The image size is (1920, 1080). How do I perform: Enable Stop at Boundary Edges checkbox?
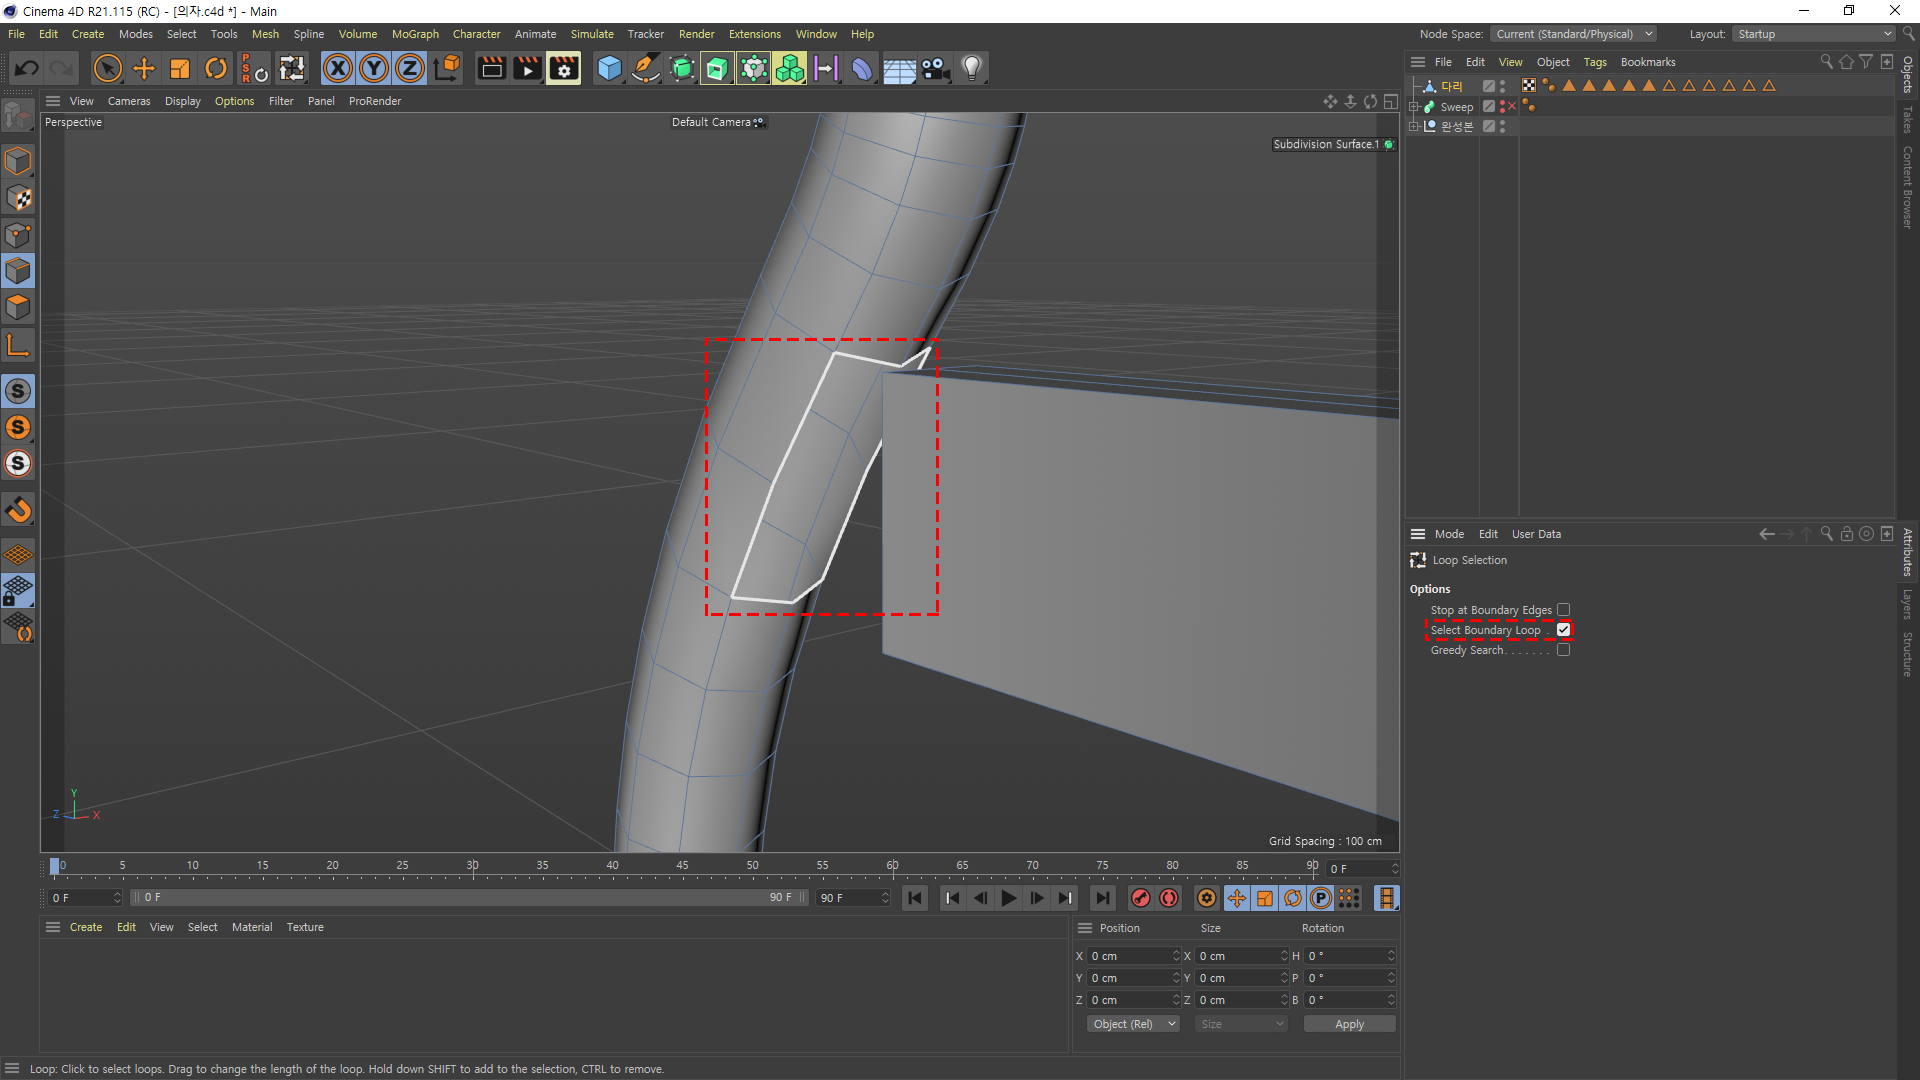point(1563,610)
